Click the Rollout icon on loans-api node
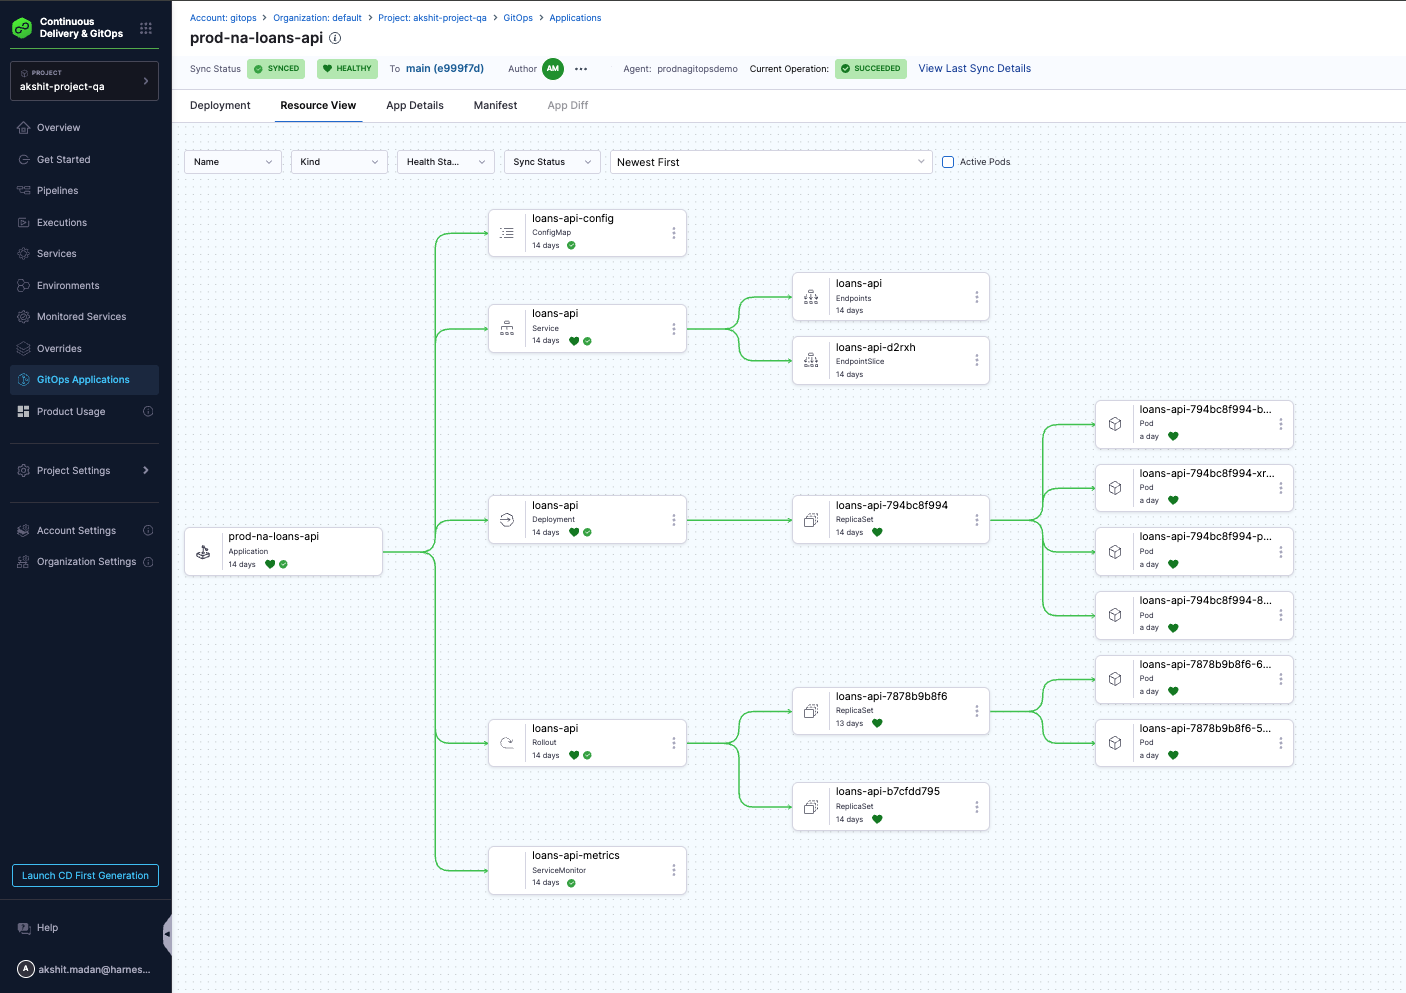Image resolution: width=1406 pixels, height=993 pixels. pyautogui.click(x=507, y=743)
